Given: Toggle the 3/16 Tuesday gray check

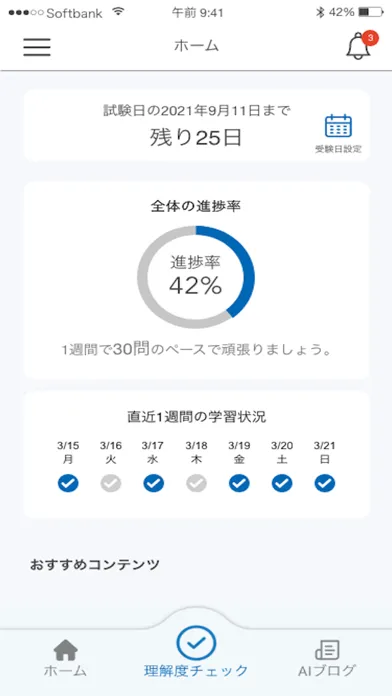Looking at the screenshot, I should click(x=111, y=483).
